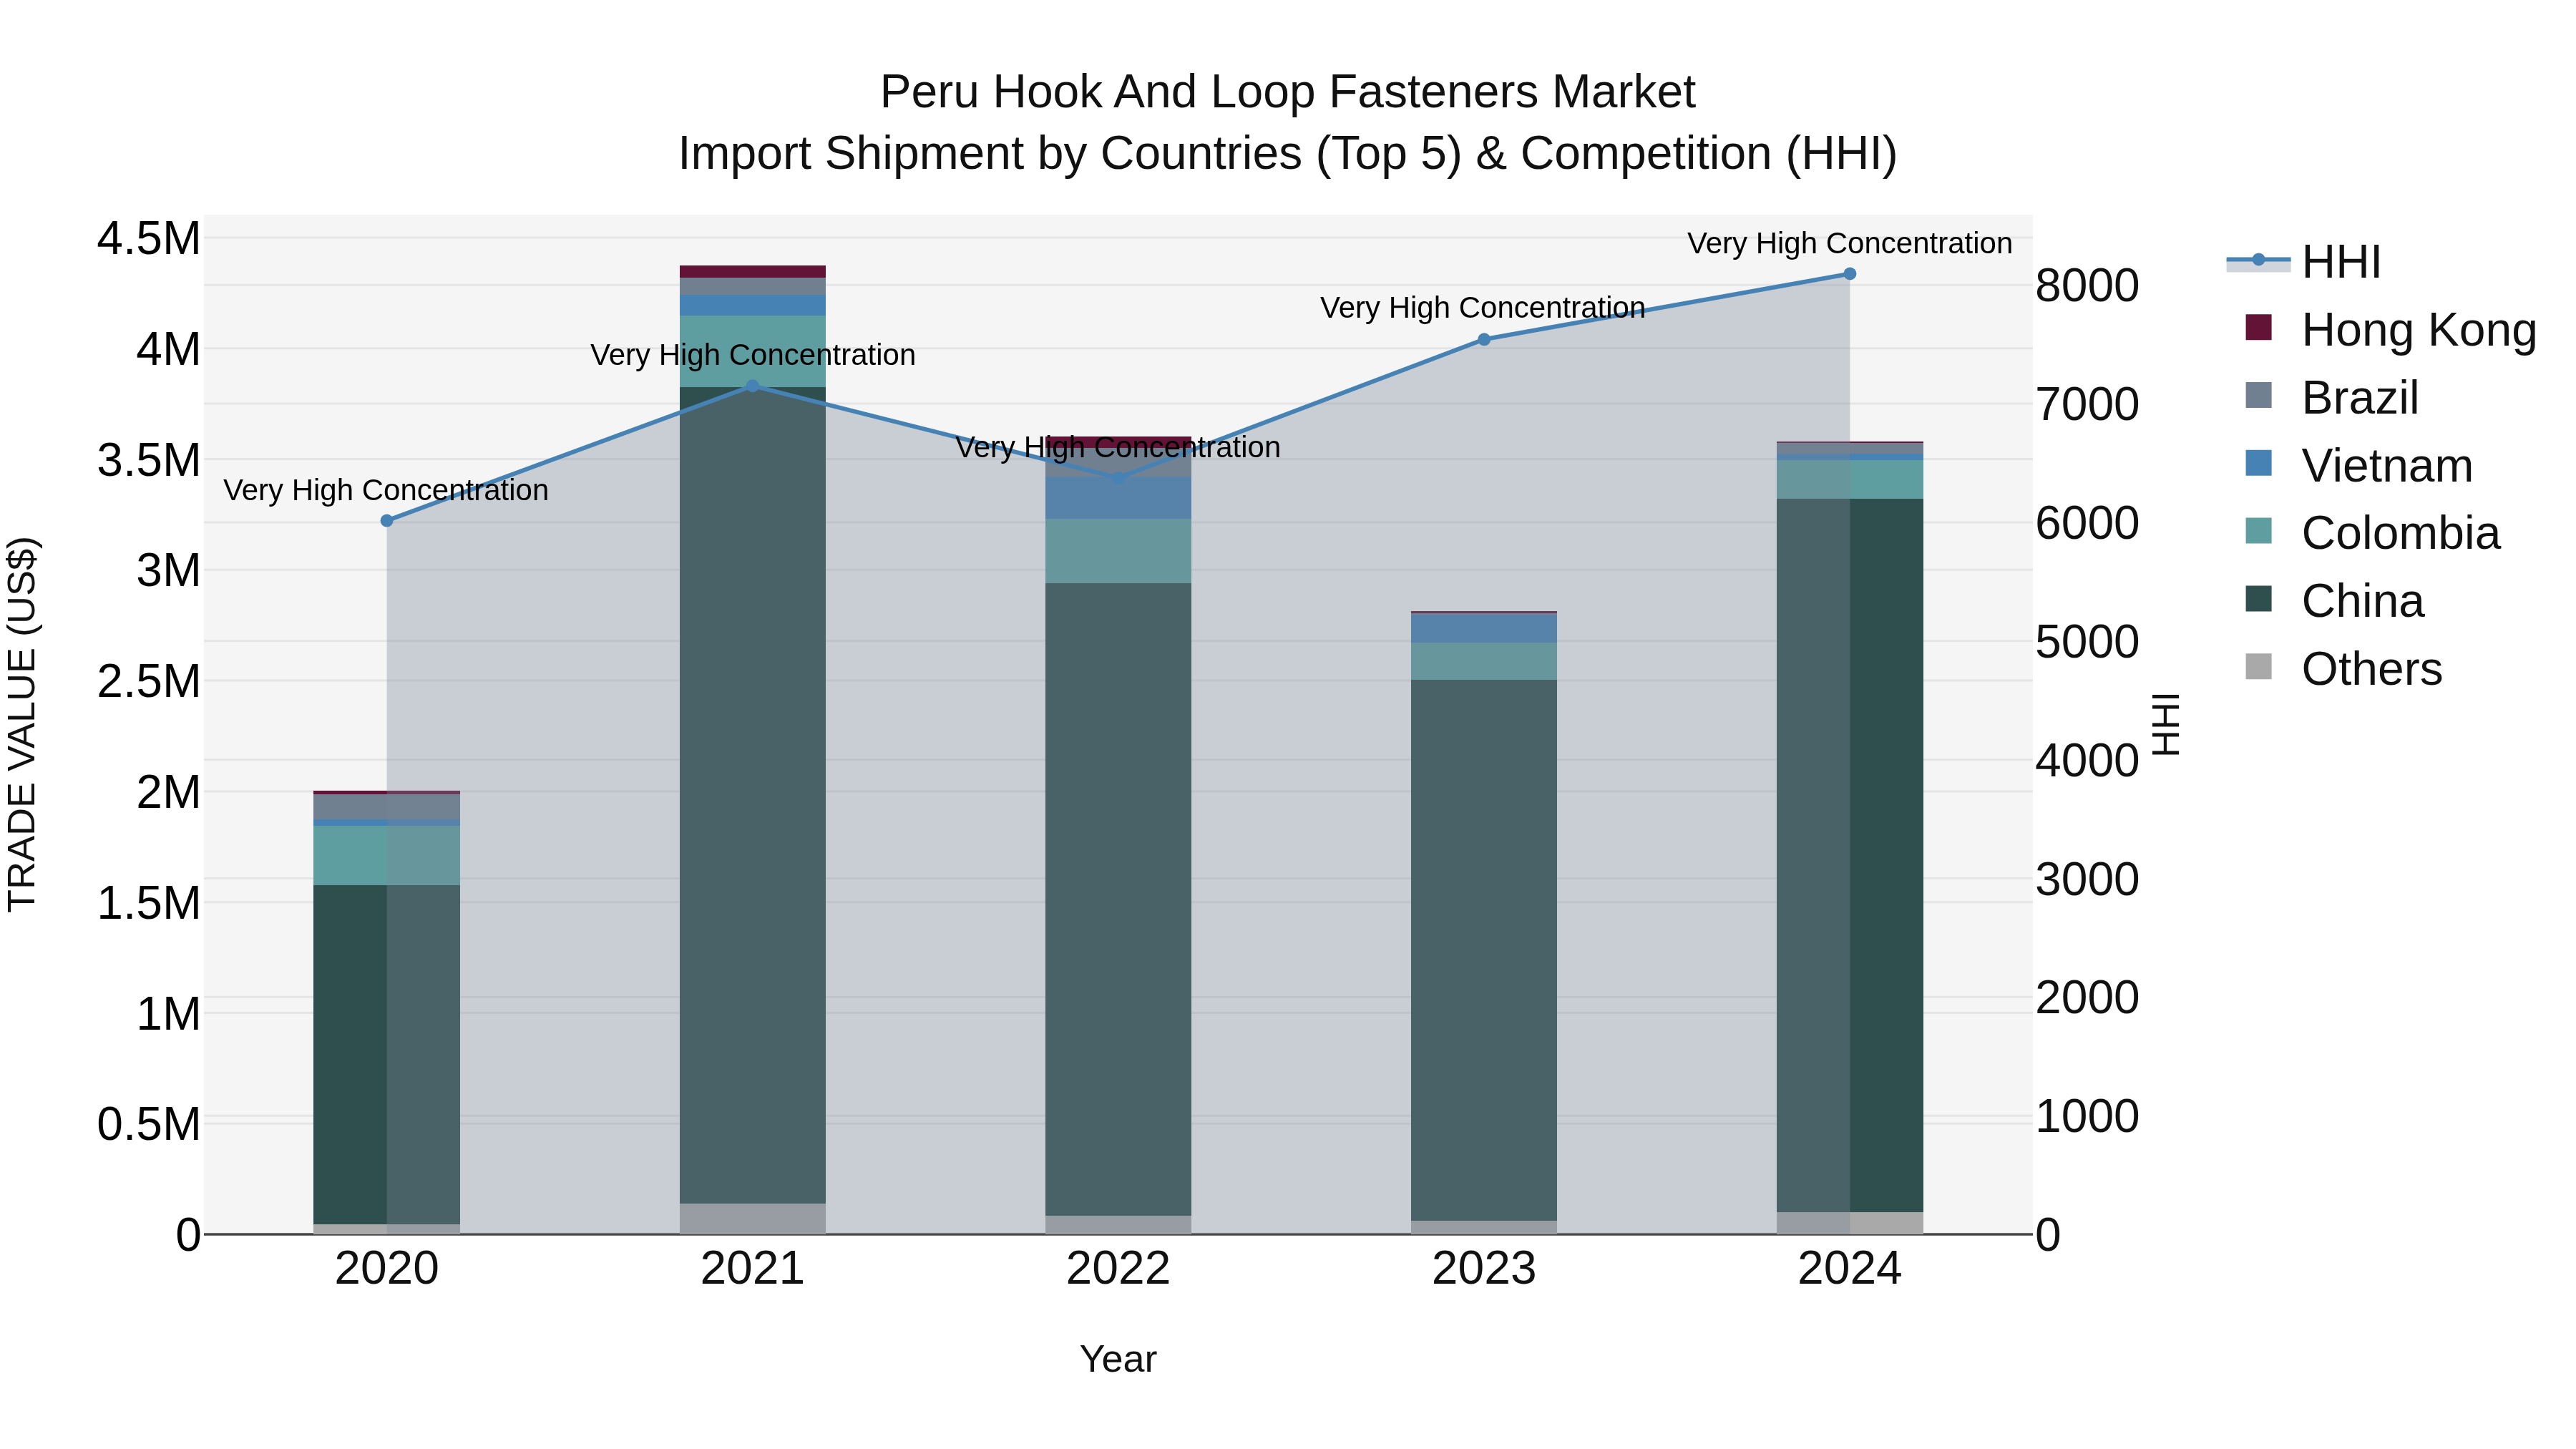The width and height of the screenshot is (2576, 1449).
Task: Click the Vietnam legend color swatch
Action: point(2258,463)
